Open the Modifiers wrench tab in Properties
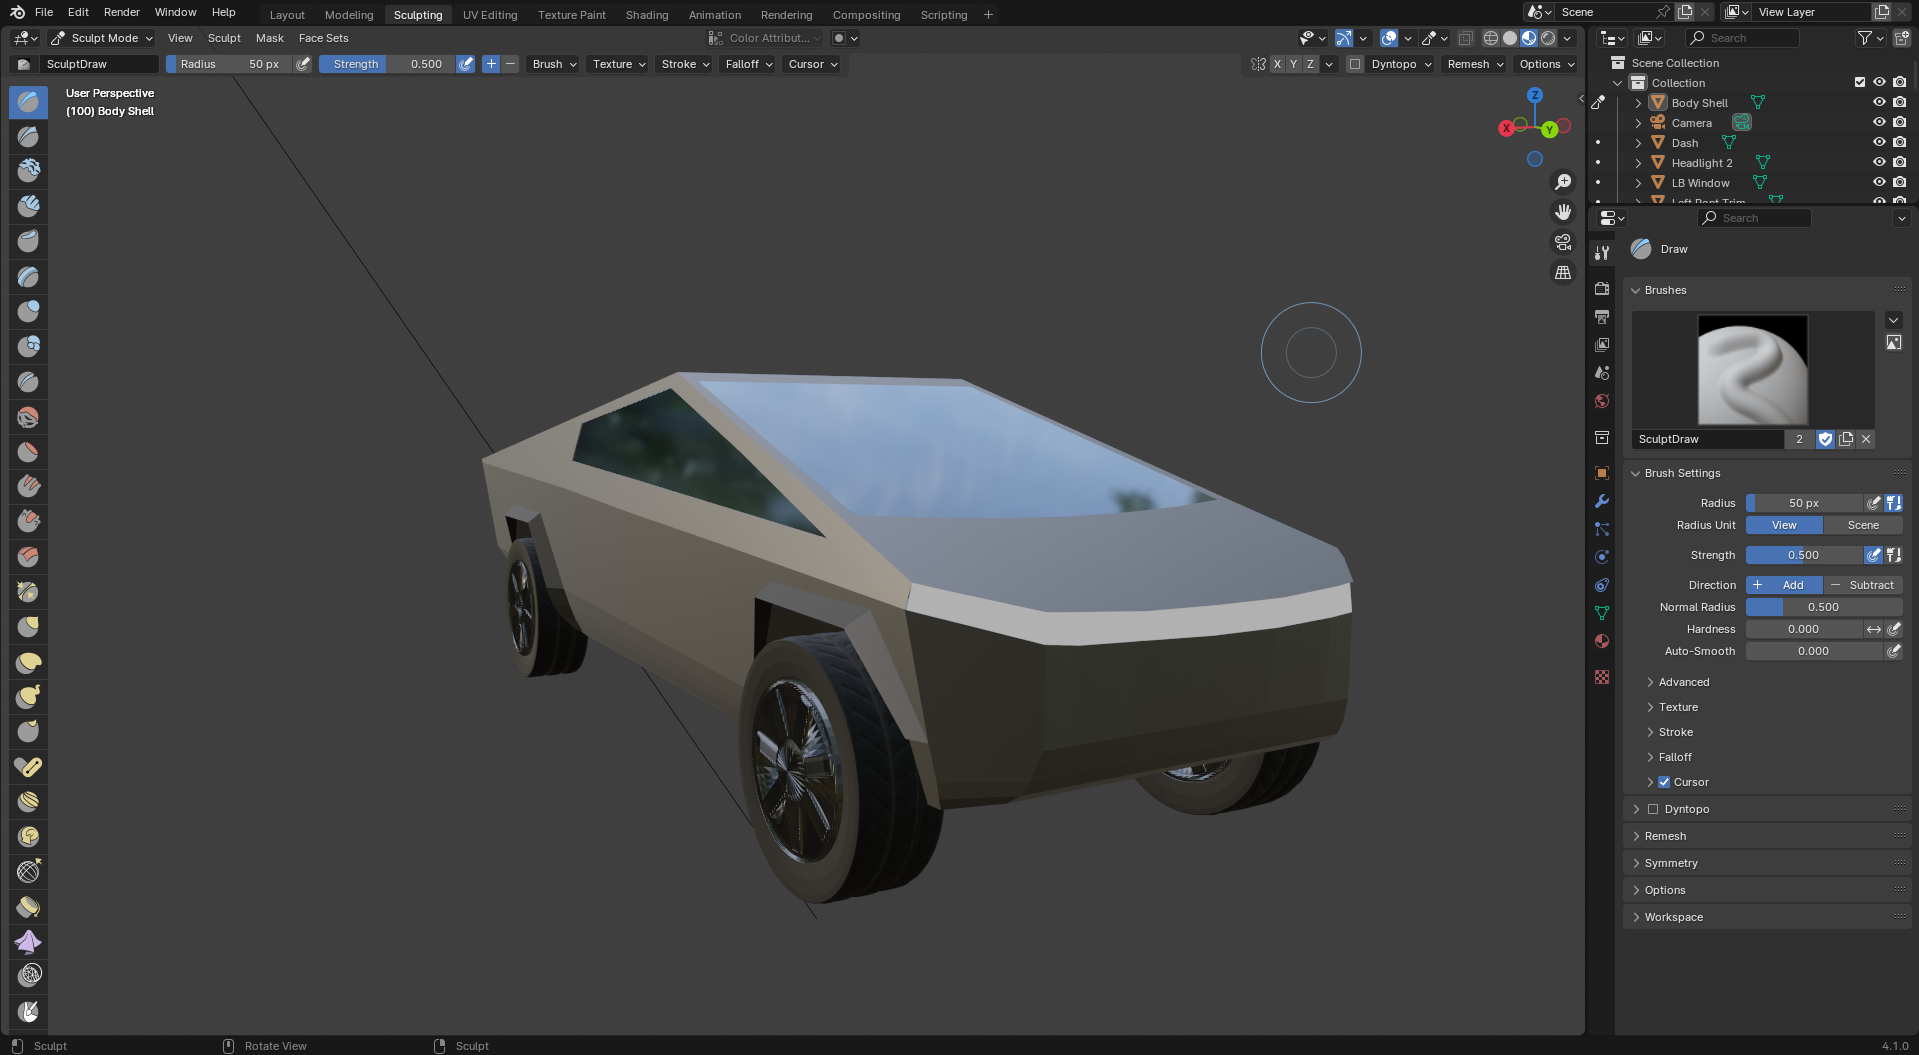 click(1602, 501)
